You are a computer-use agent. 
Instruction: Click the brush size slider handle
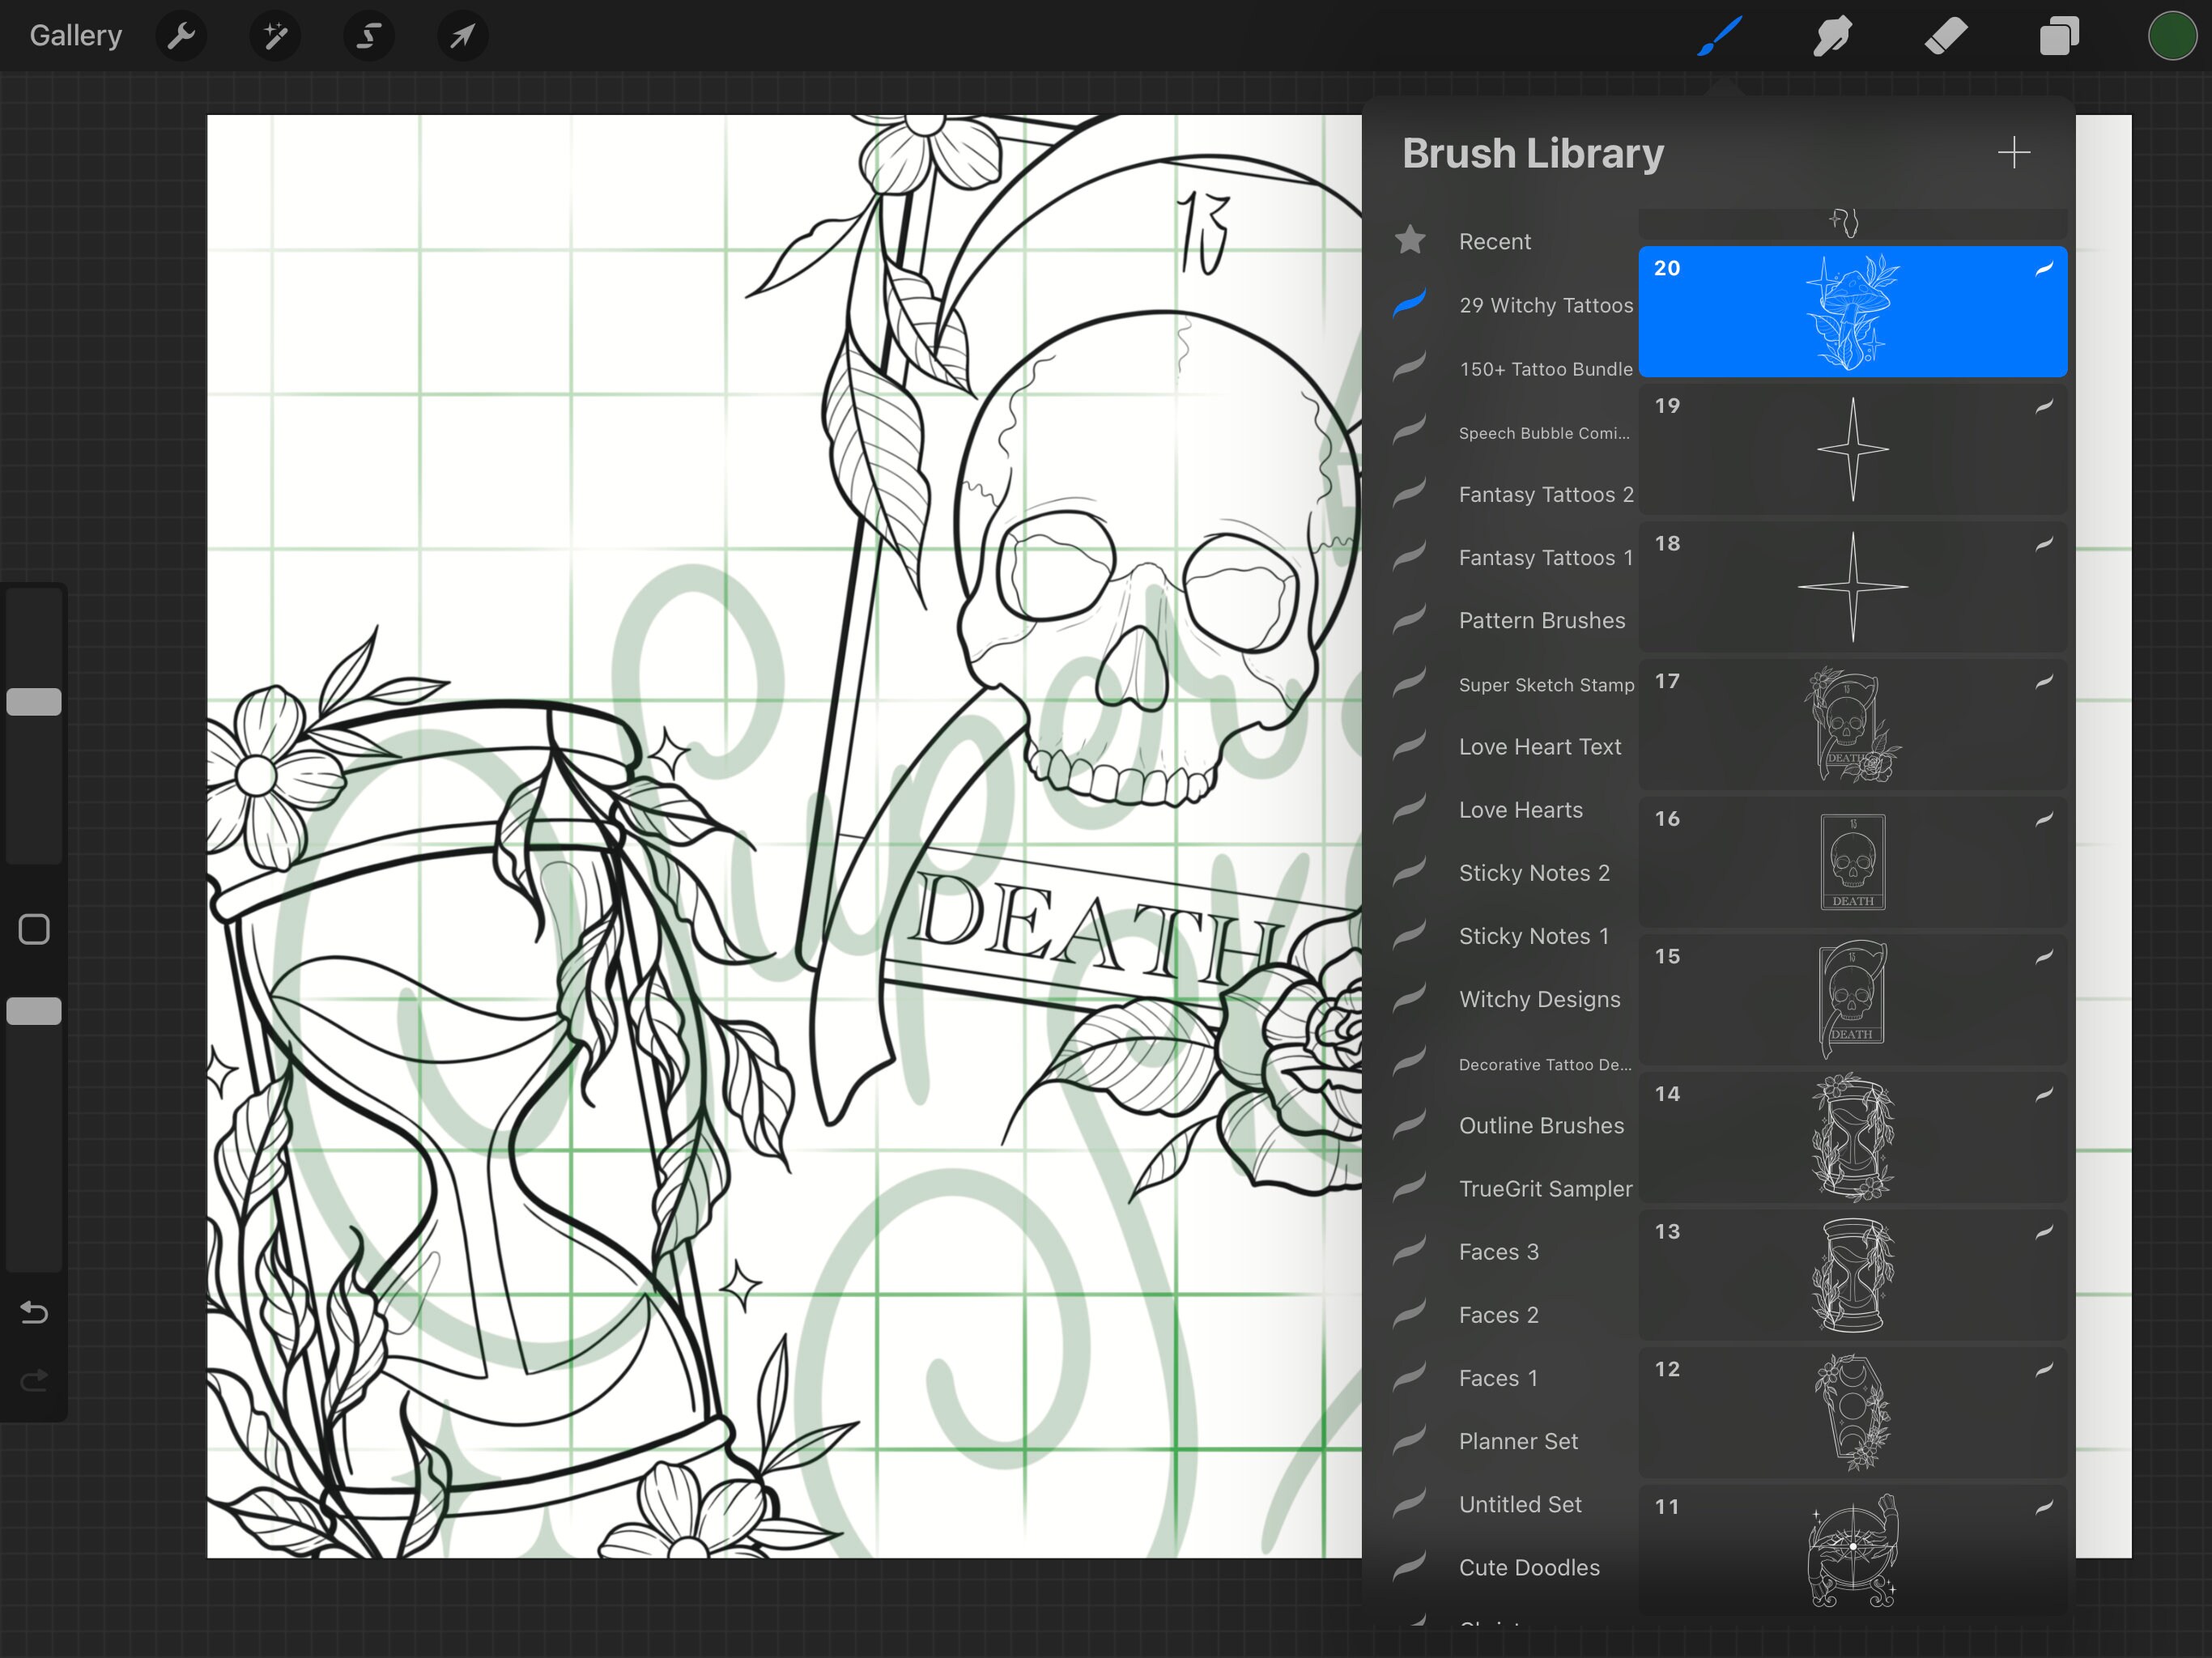click(34, 702)
